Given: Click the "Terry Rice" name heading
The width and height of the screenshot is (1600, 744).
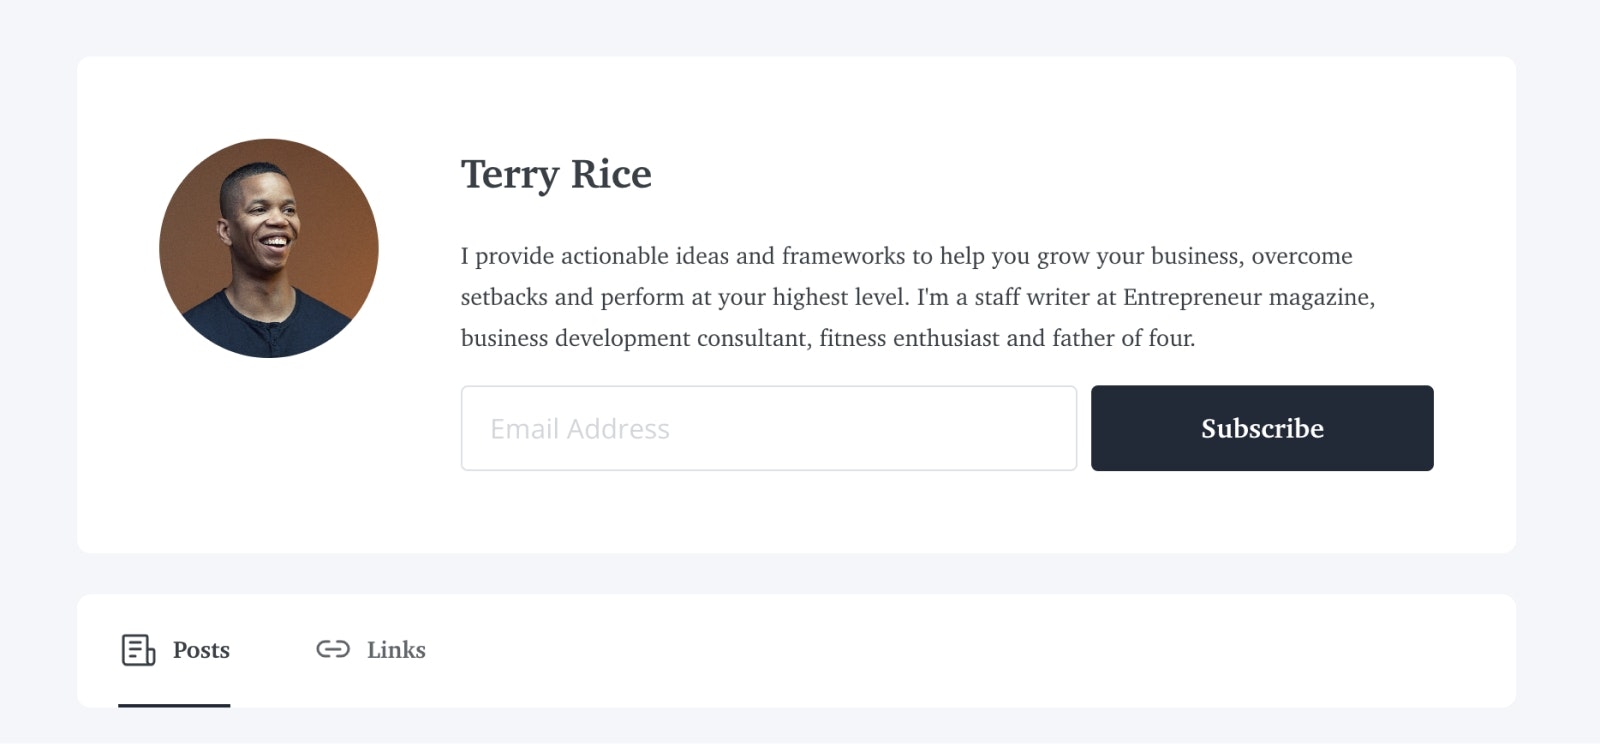Looking at the screenshot, I should point(556,174).
